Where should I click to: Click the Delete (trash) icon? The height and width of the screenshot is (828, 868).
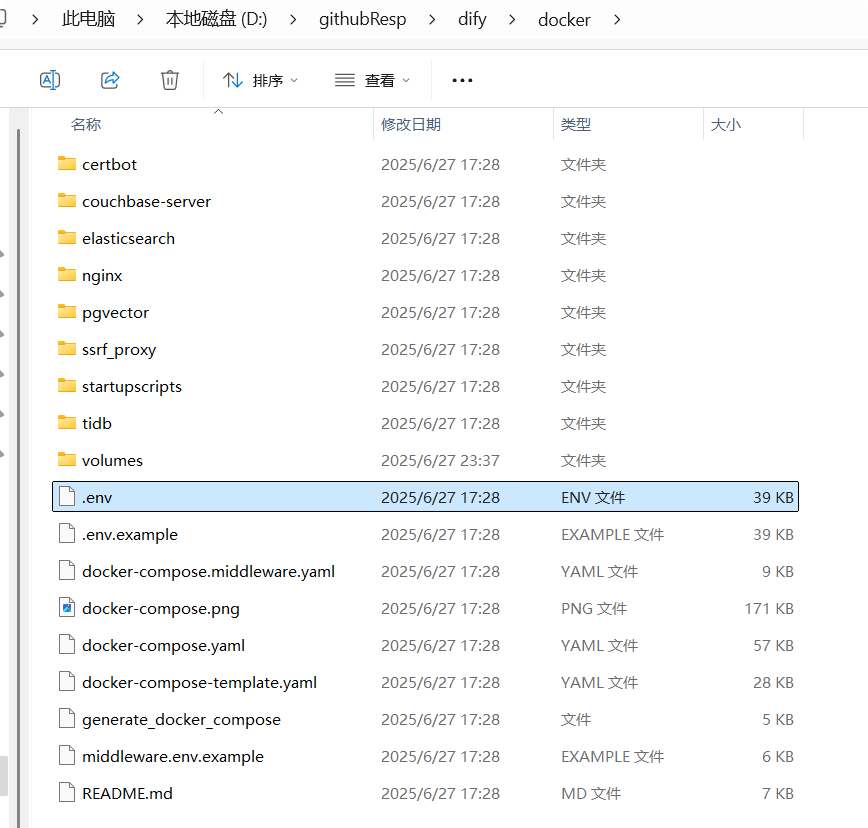(170, 80)
